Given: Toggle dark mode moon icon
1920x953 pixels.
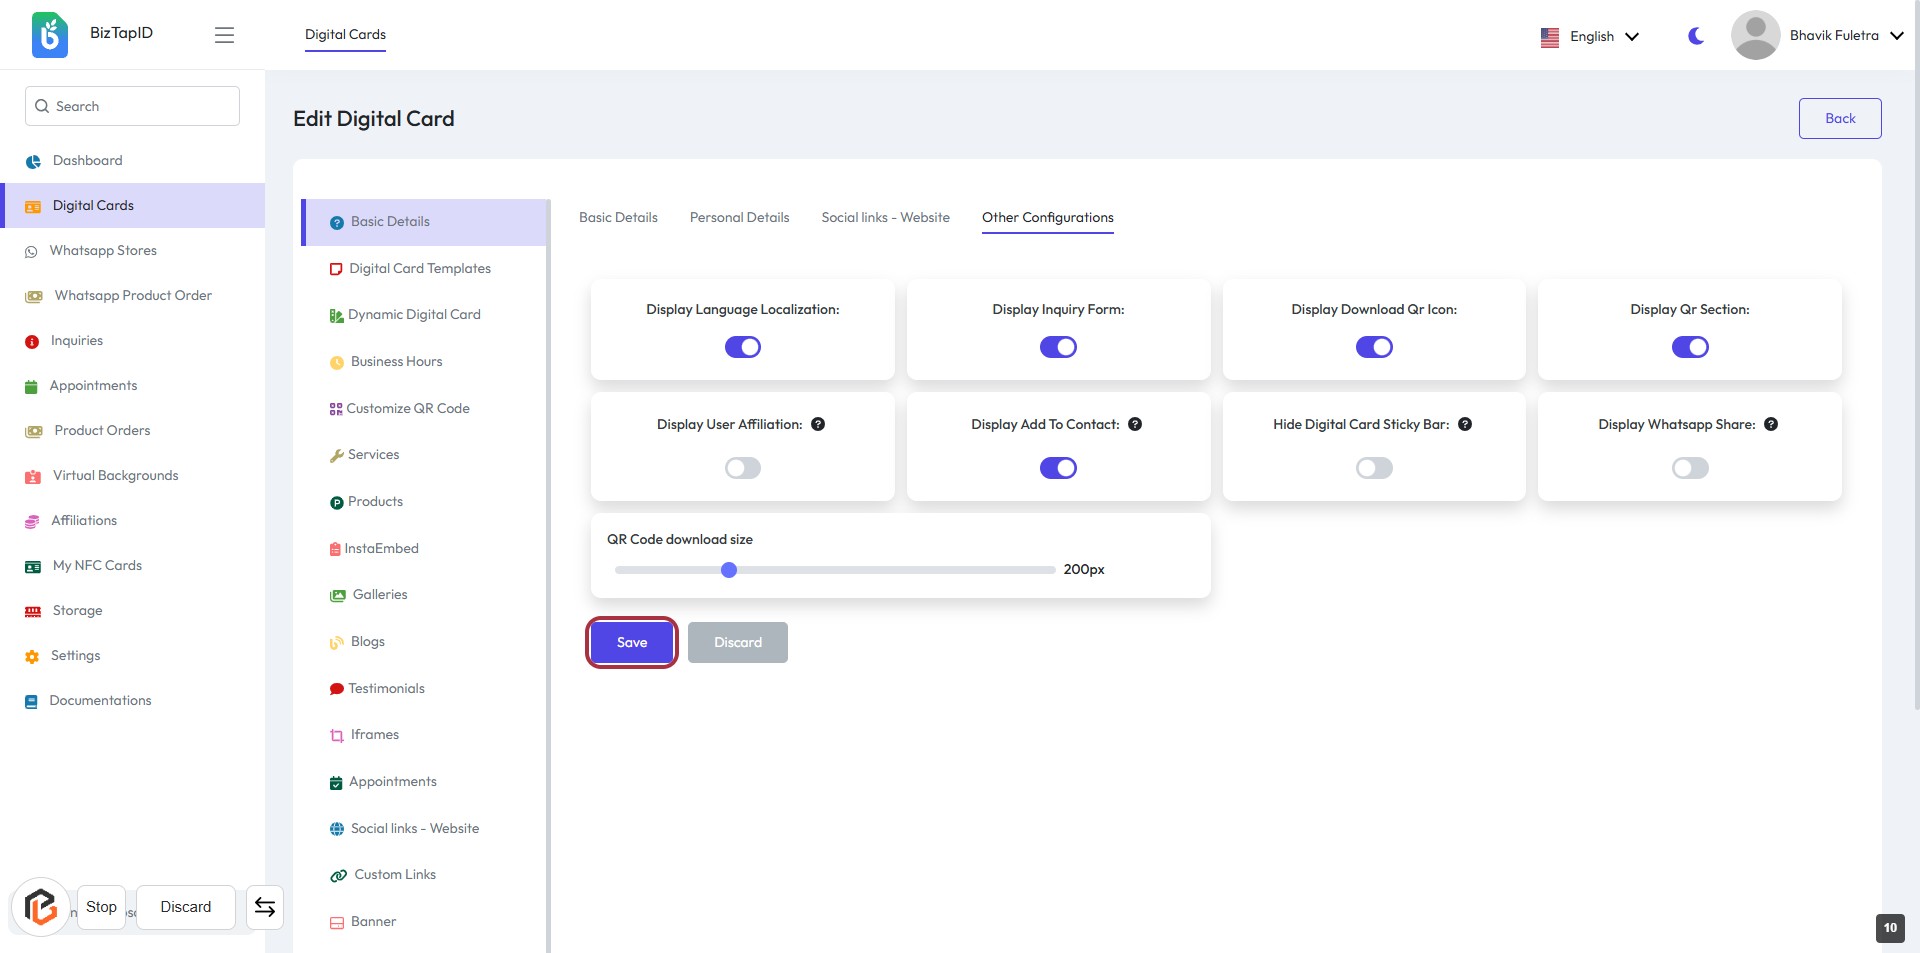Looking at the screenshot, I should pyautogui.click(x=1695, y=36).
